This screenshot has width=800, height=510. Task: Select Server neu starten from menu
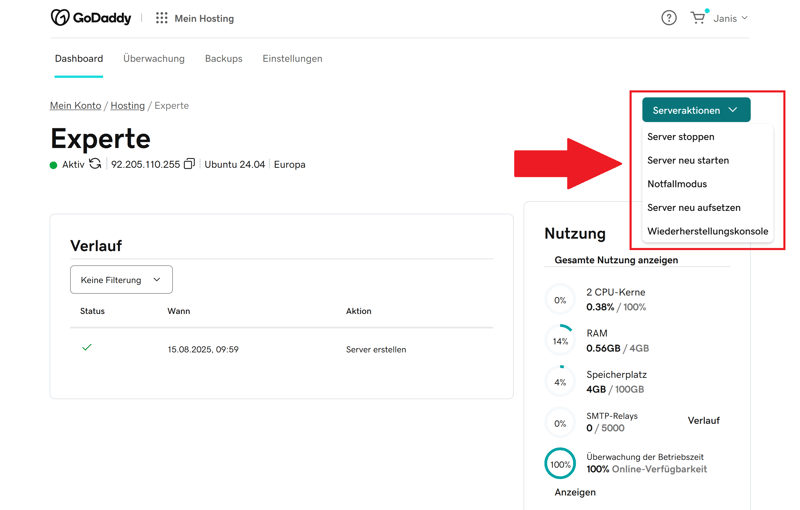point(688,160)
